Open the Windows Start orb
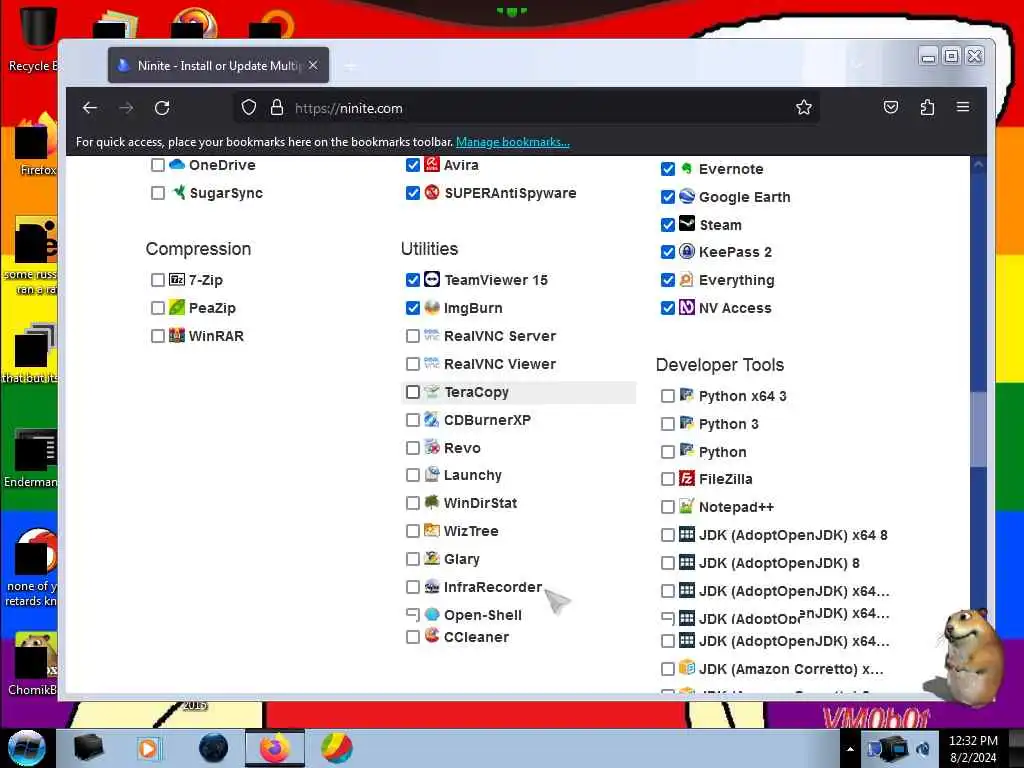Screen dimensions: 1024x768 [x=27, y=748]
